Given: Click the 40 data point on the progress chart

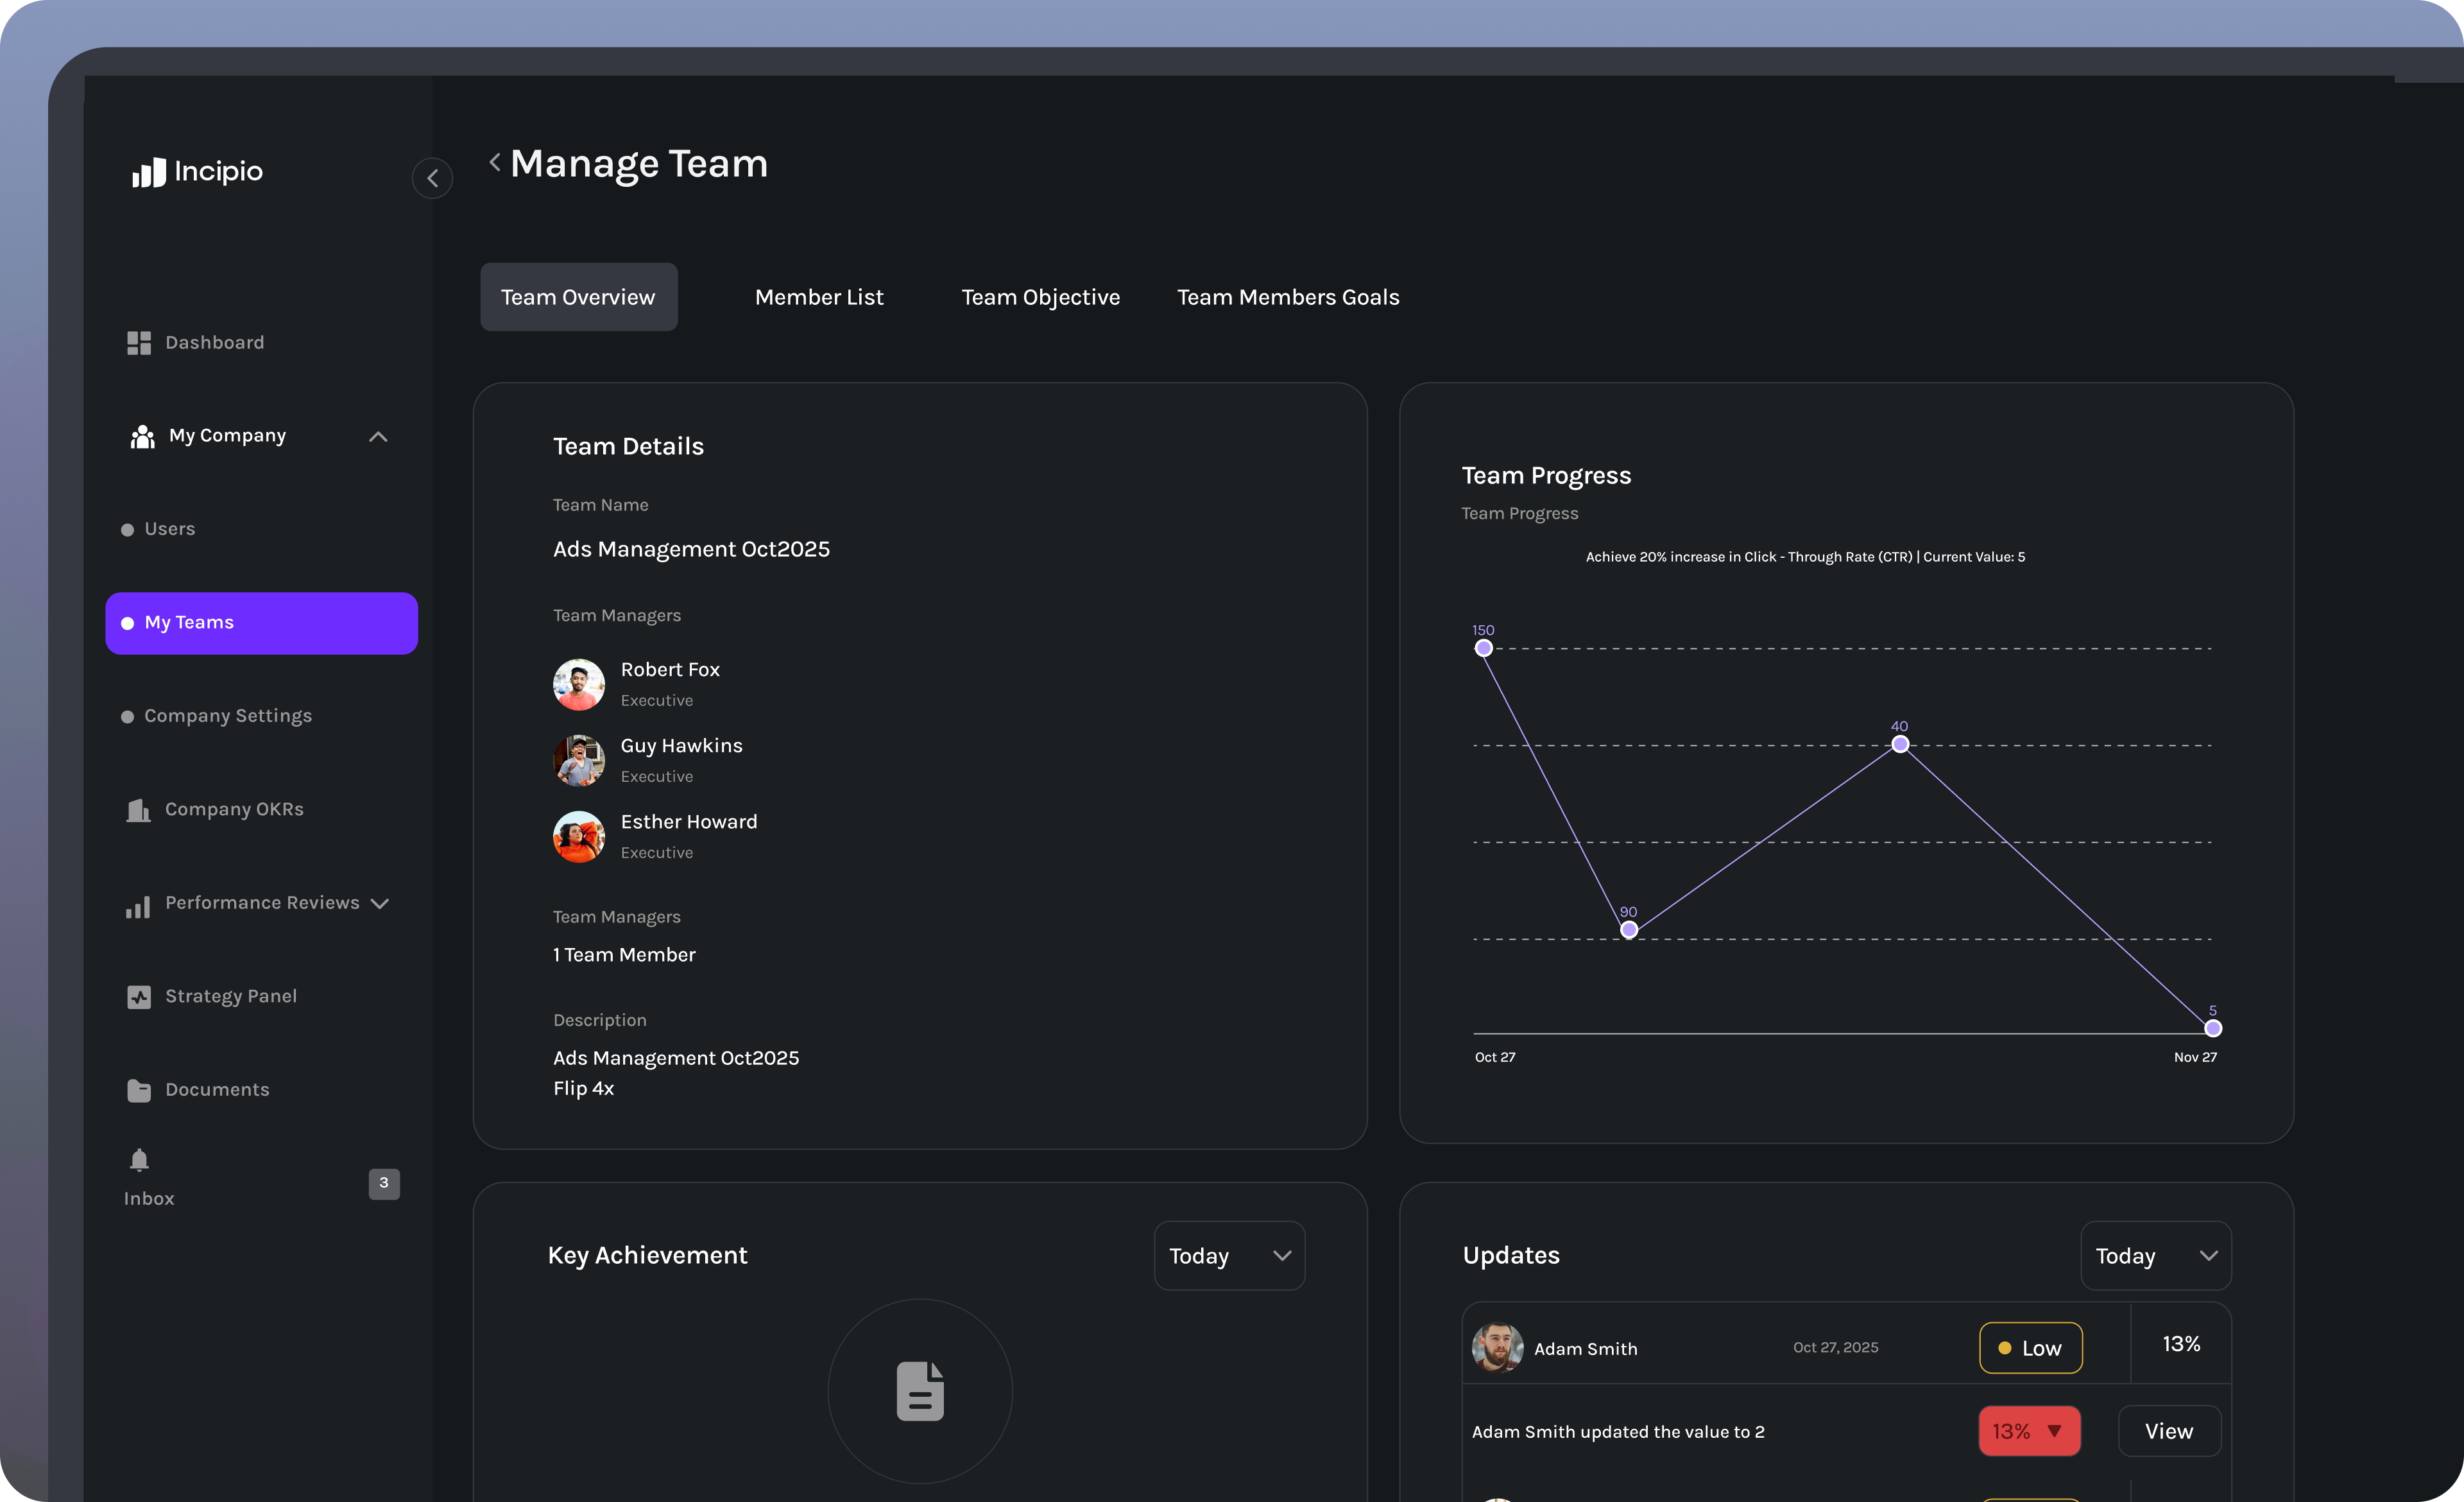Looking at the screenshot, I should (1899, 744).
